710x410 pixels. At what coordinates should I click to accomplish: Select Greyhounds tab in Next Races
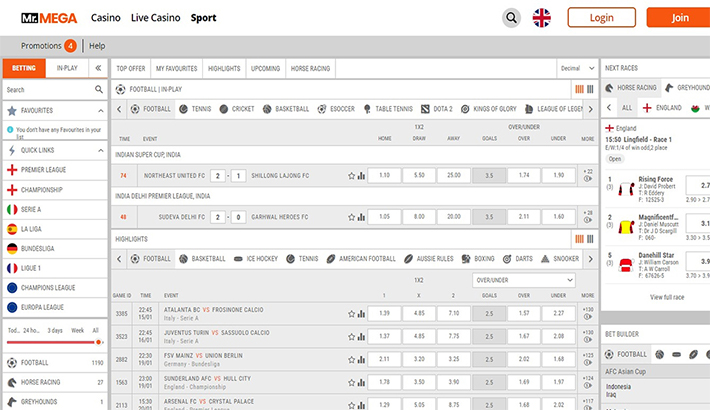(686, 87)
